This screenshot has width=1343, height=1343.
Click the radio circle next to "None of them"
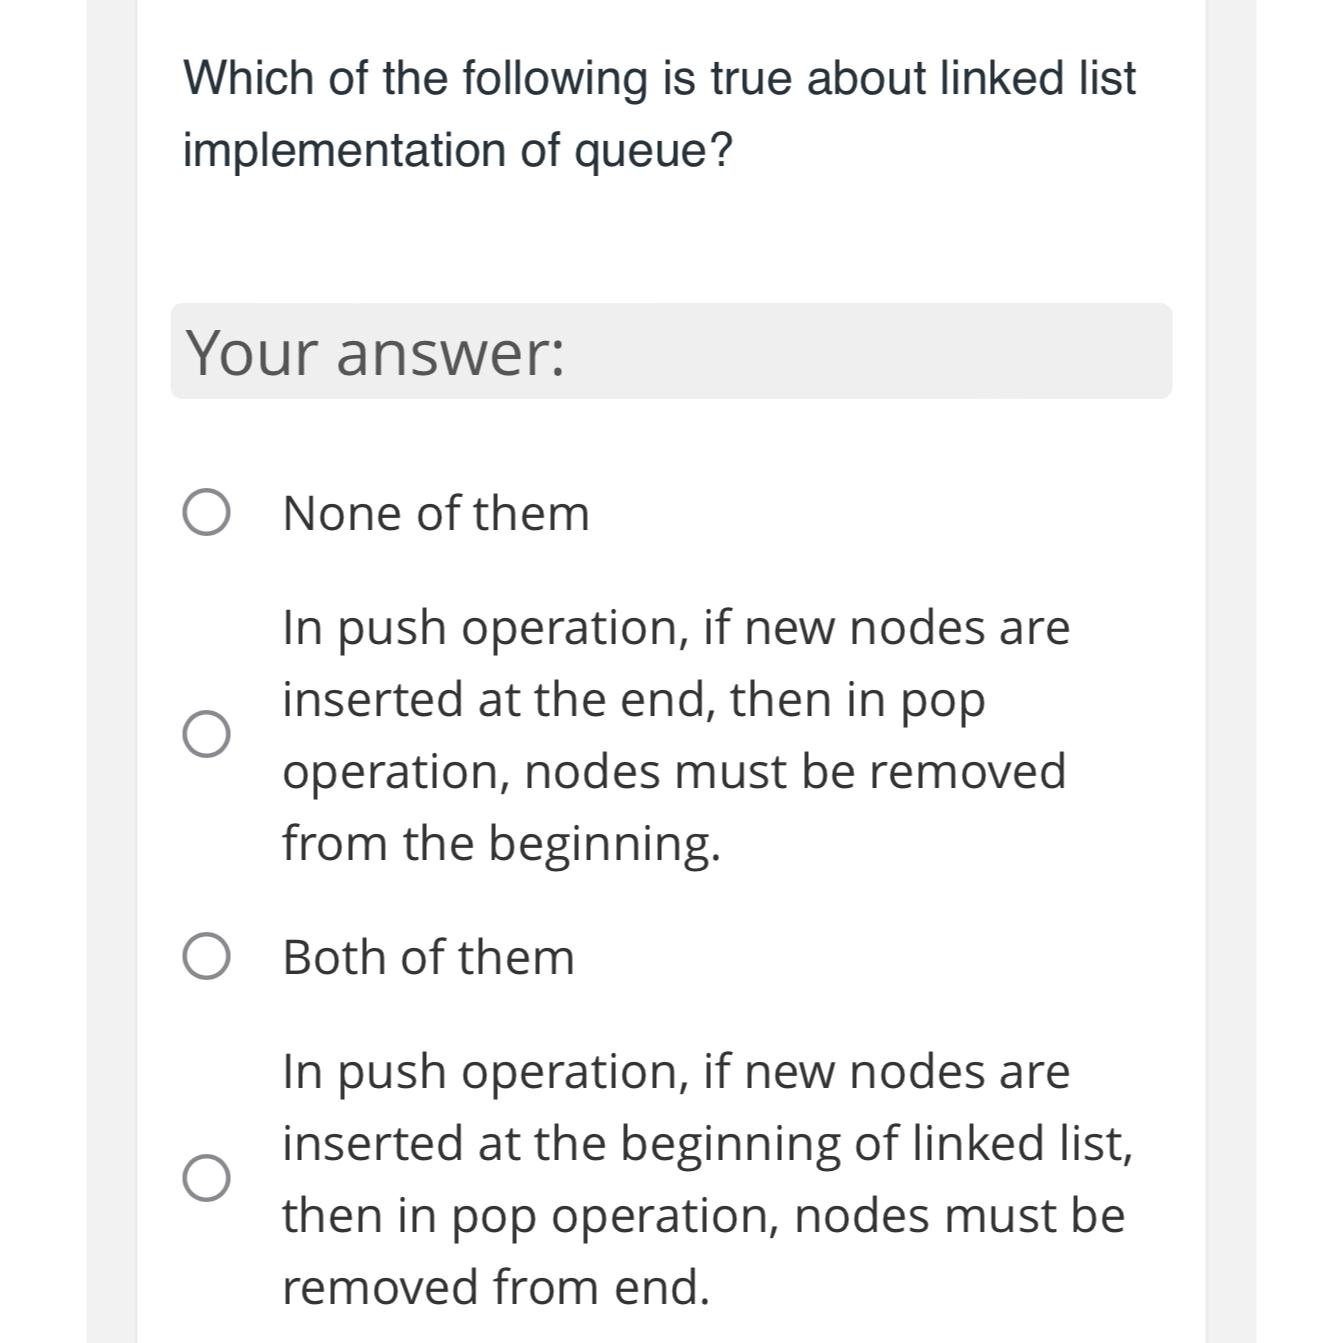click(207, 512)
